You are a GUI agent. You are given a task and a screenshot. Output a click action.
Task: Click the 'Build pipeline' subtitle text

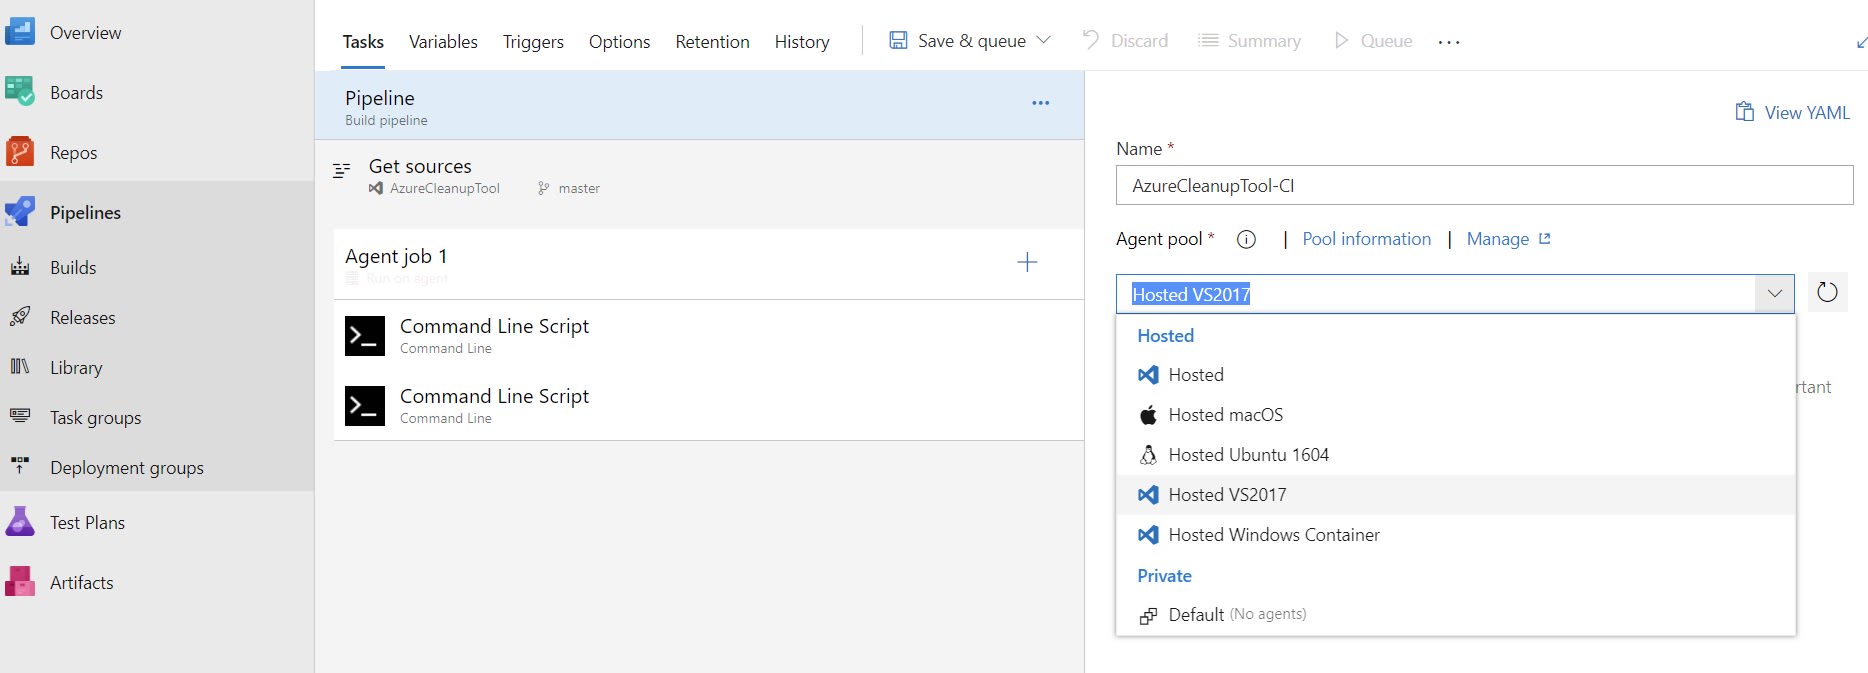386,120
